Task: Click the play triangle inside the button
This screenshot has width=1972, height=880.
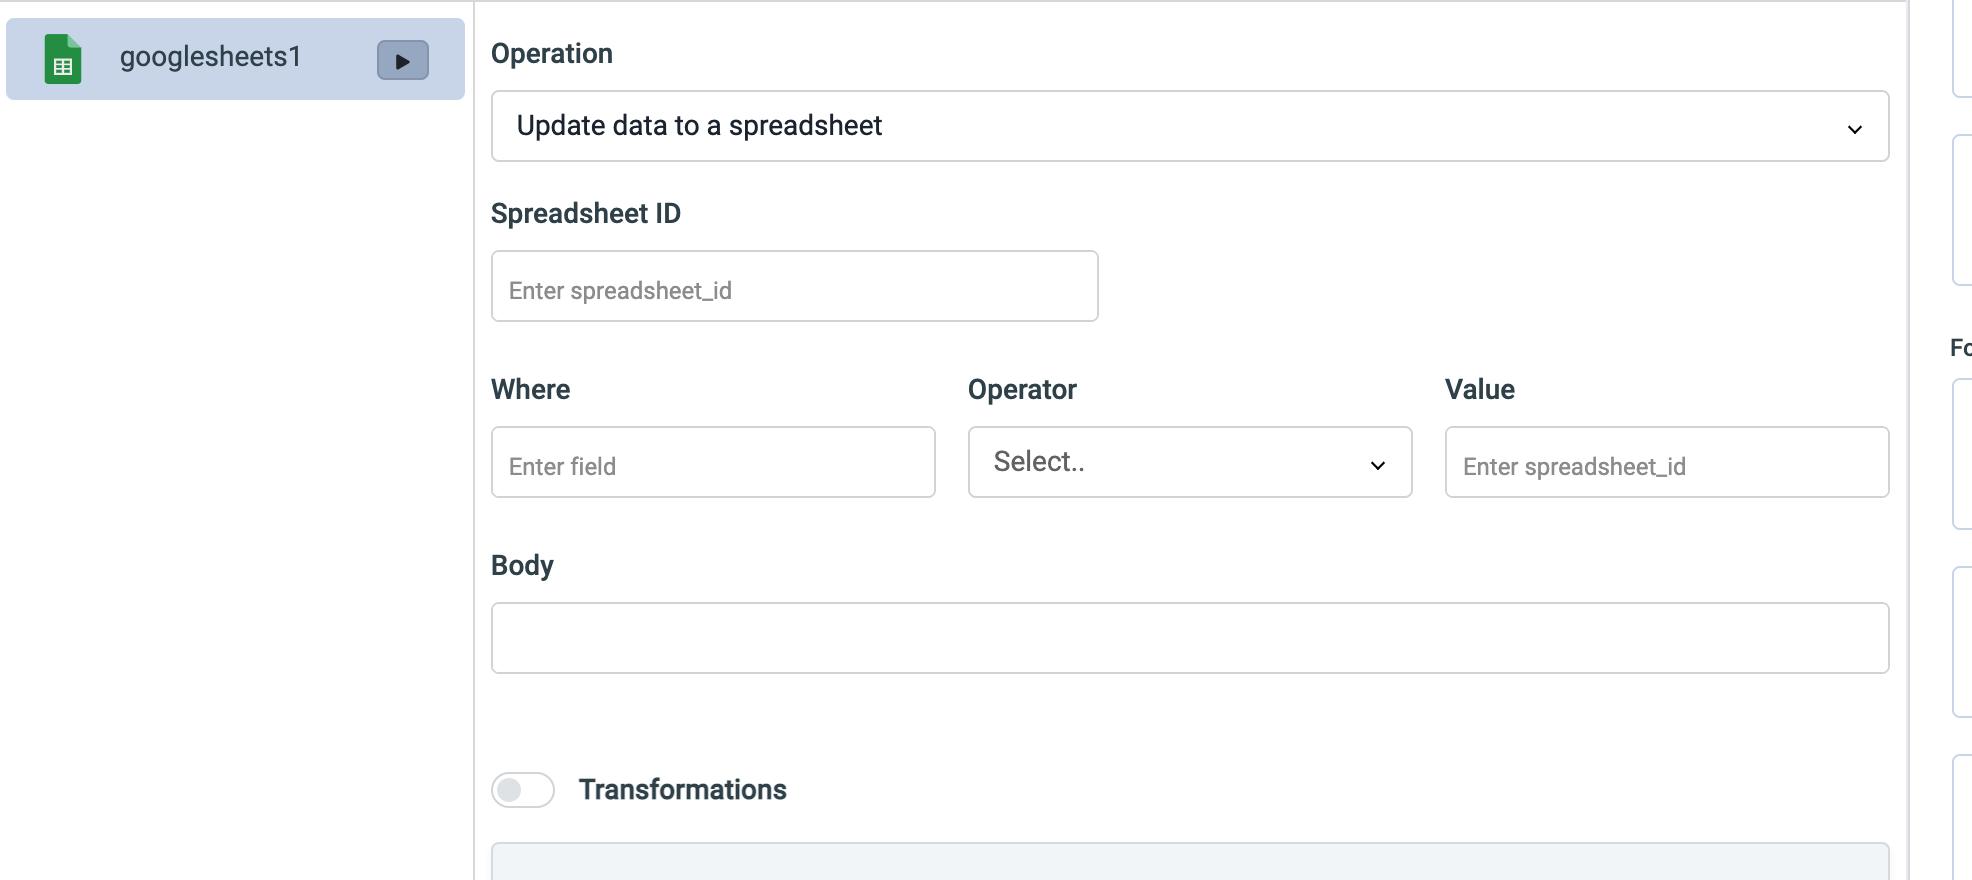Action: pos(403,60)
